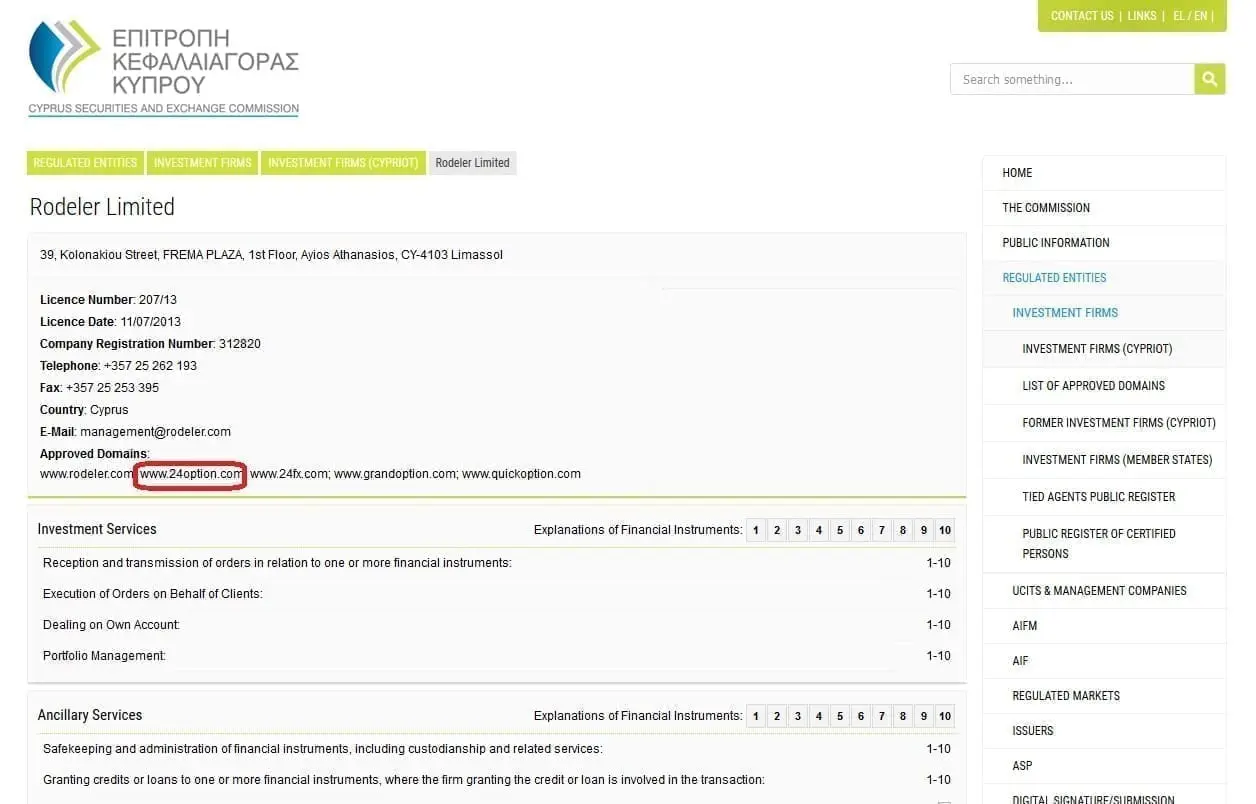
Task: Open AIF sidebar item
Action: pos(1104,661)
